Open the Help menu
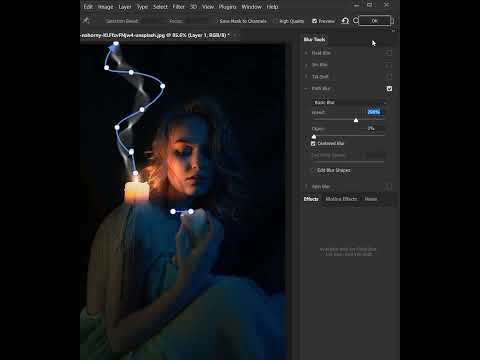Viewport: 480px width, 360px height. point(272,7)
